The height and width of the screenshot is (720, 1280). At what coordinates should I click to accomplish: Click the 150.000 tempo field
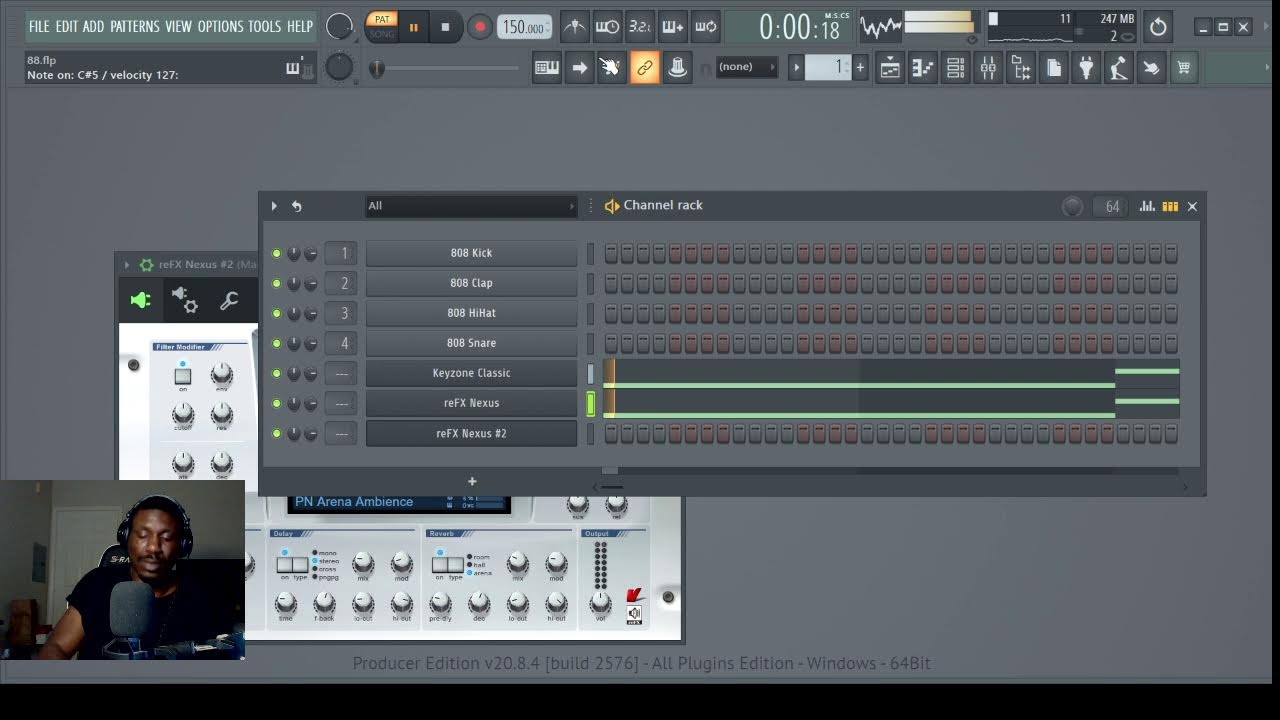524,27
